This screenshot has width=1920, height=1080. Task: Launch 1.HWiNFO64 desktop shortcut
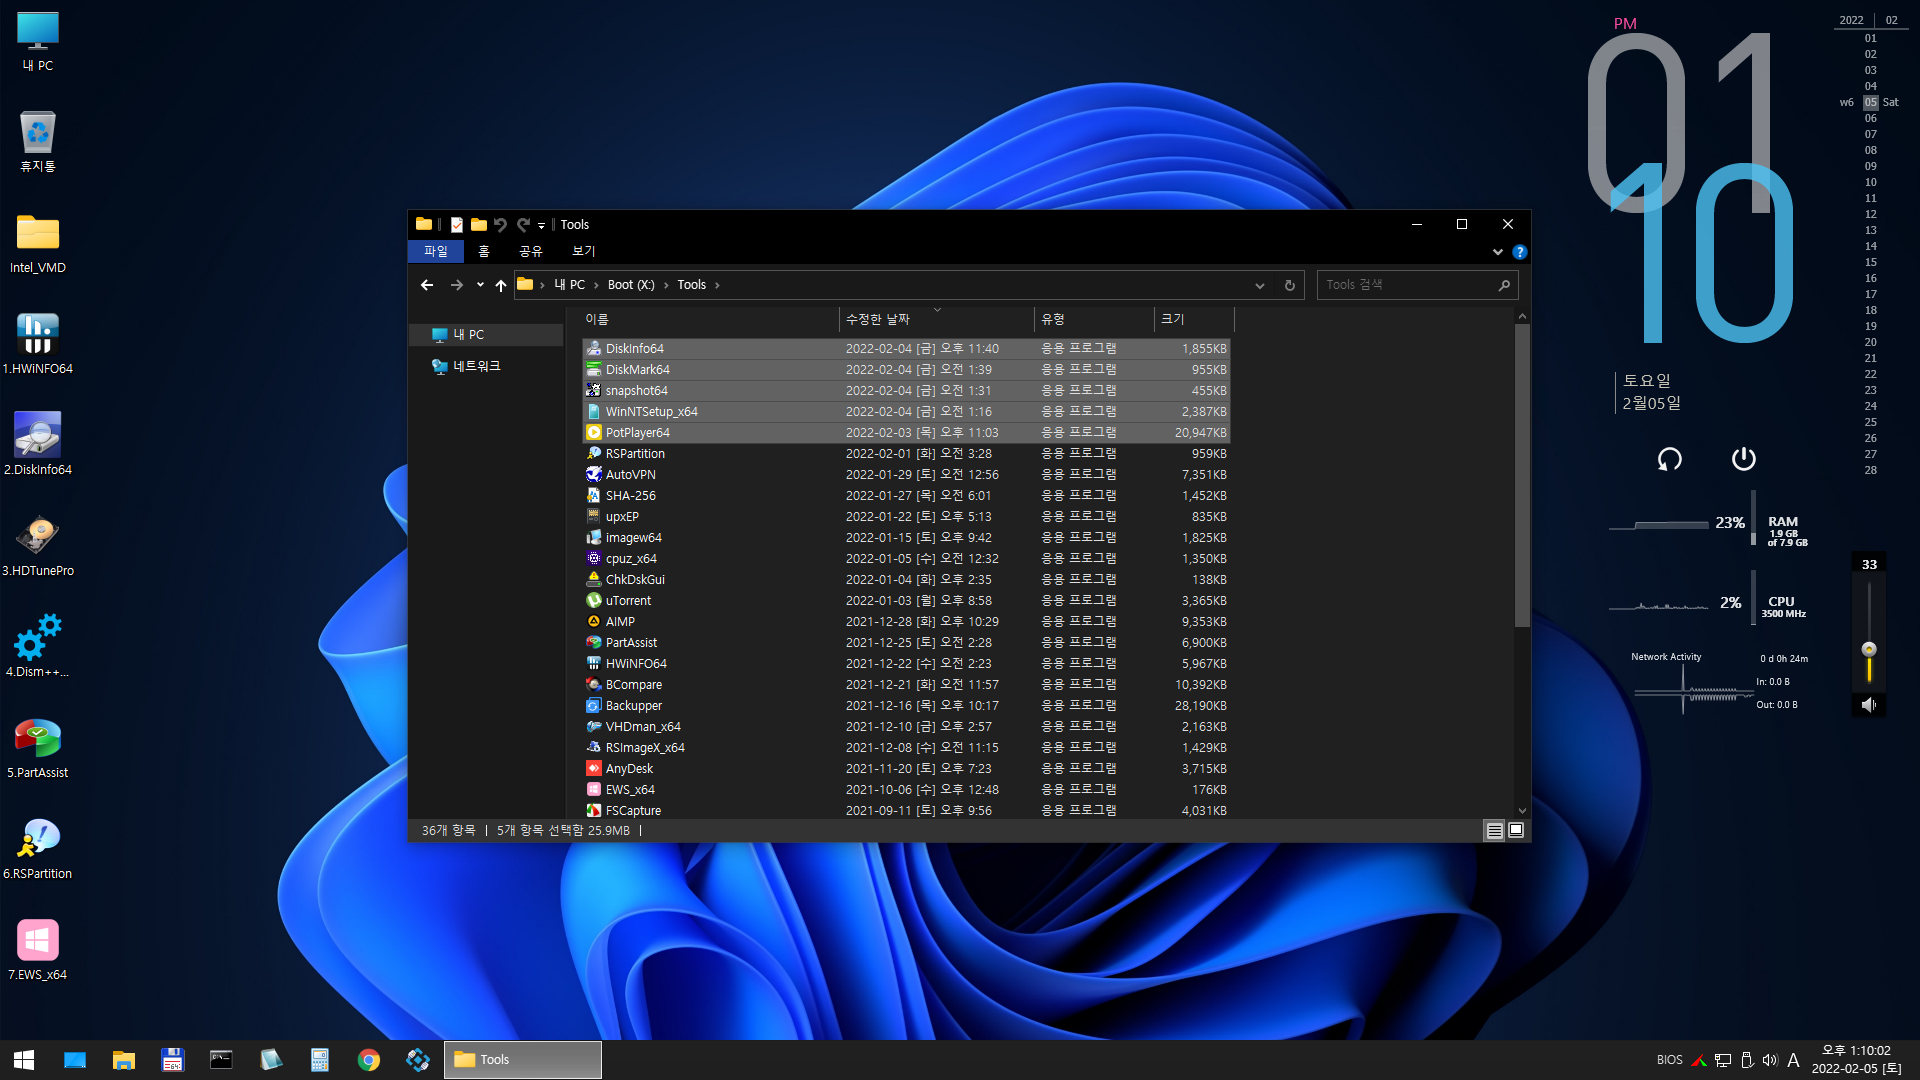38,344
